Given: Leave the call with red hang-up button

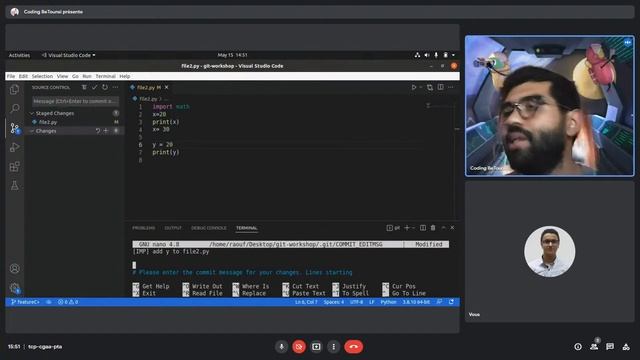Looking at the screenshot, I should pos(353,347).
